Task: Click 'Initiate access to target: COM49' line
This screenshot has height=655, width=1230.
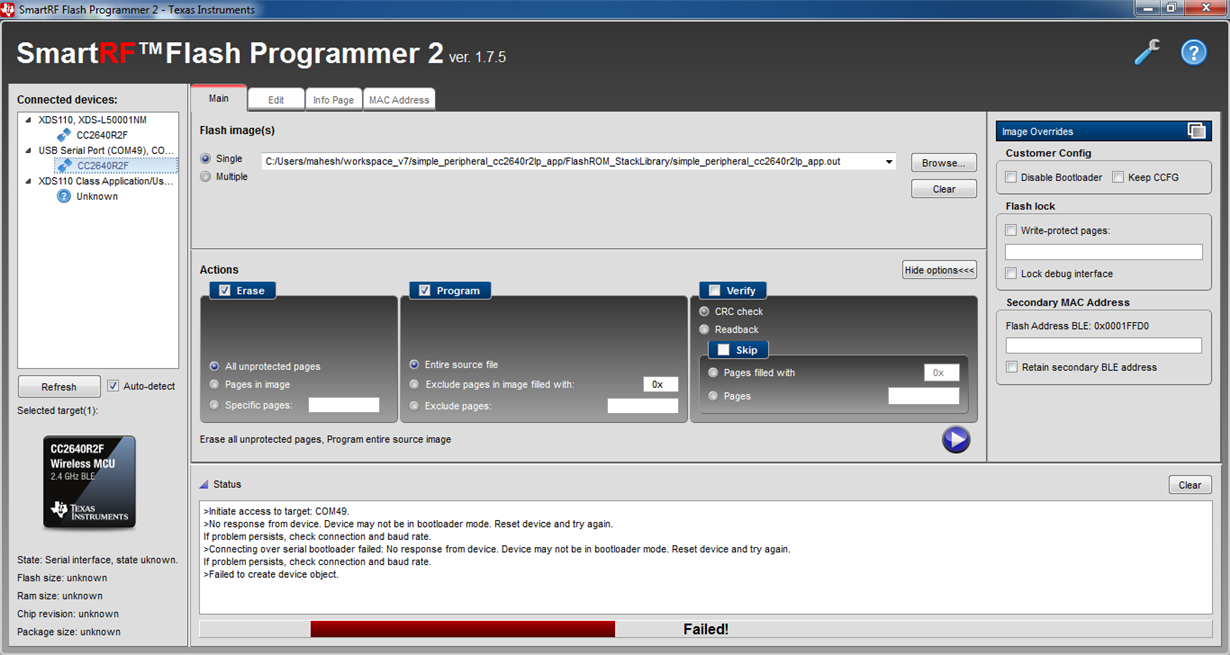Action: (x=276, y=511)
